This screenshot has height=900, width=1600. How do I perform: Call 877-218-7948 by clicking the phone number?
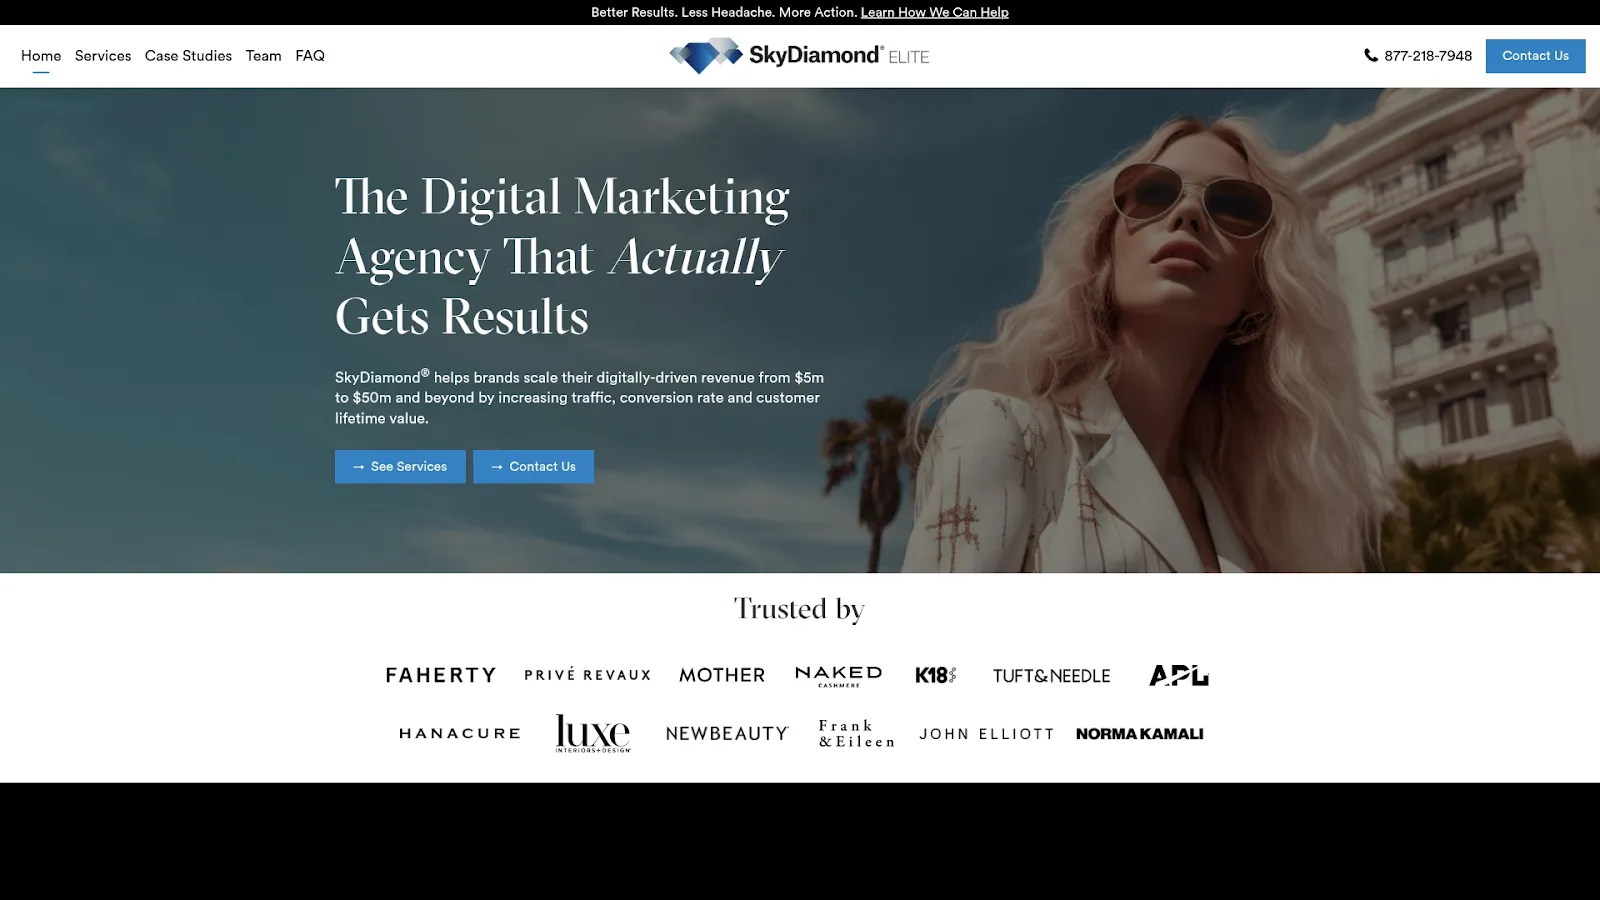(x=1427, y=56)
